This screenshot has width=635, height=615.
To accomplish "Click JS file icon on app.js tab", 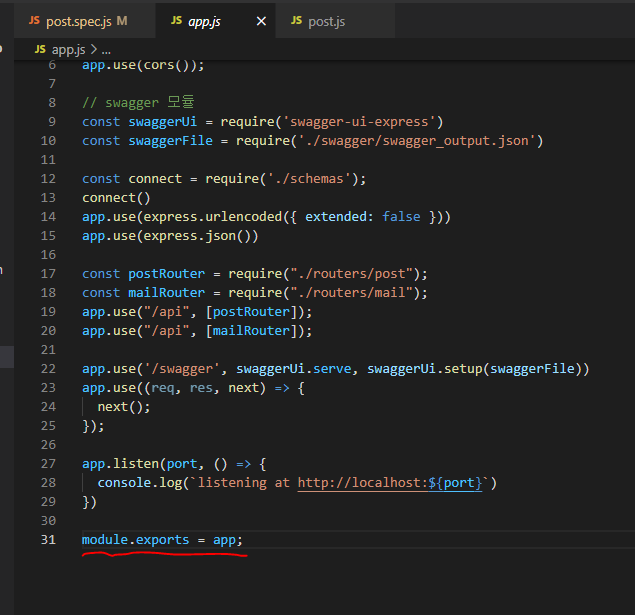I will 176,20.
